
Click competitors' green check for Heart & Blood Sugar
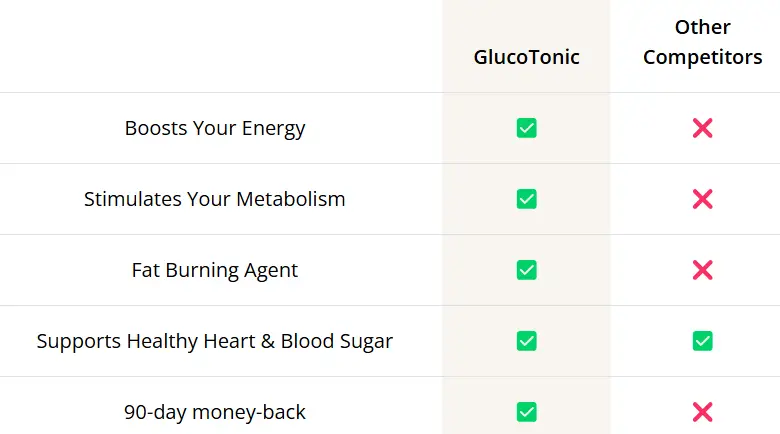702,341
